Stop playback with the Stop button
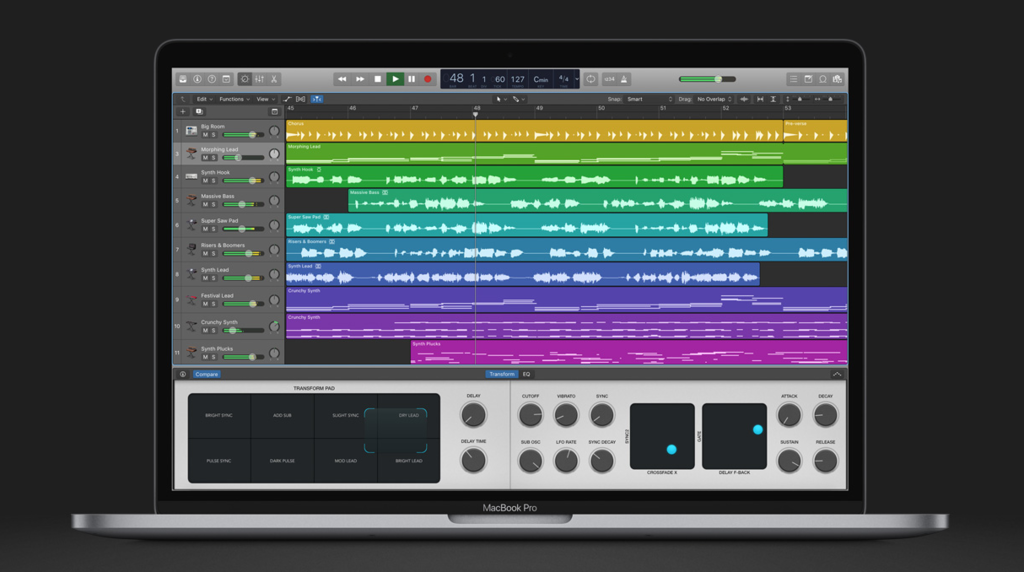Screen dimensions: 1024x572 click(377, 79)
